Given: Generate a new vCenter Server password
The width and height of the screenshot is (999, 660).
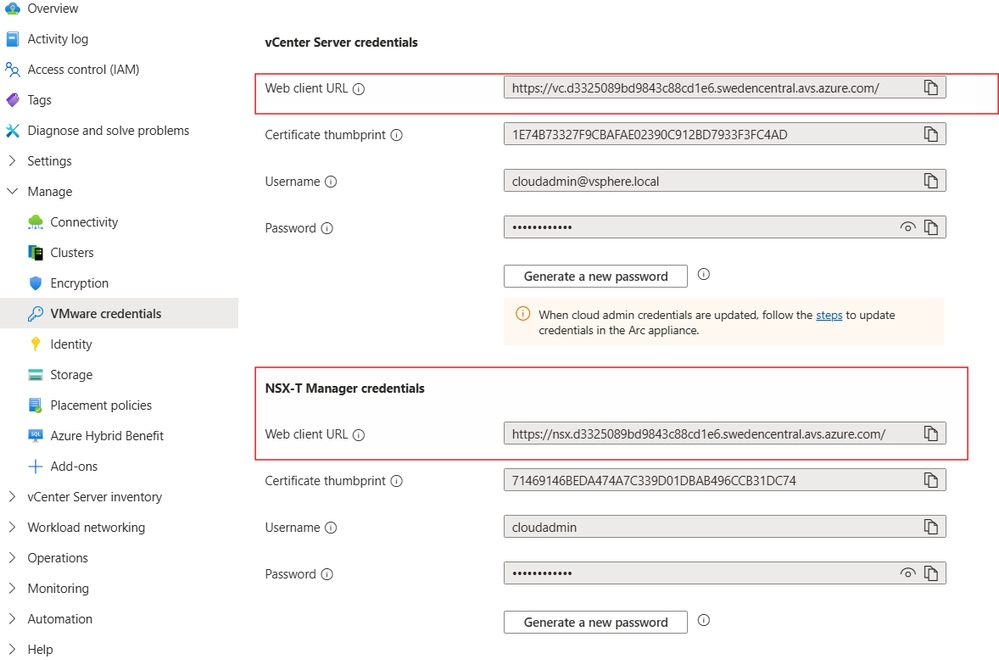Looking at the screenshot, I should (595, 276).
